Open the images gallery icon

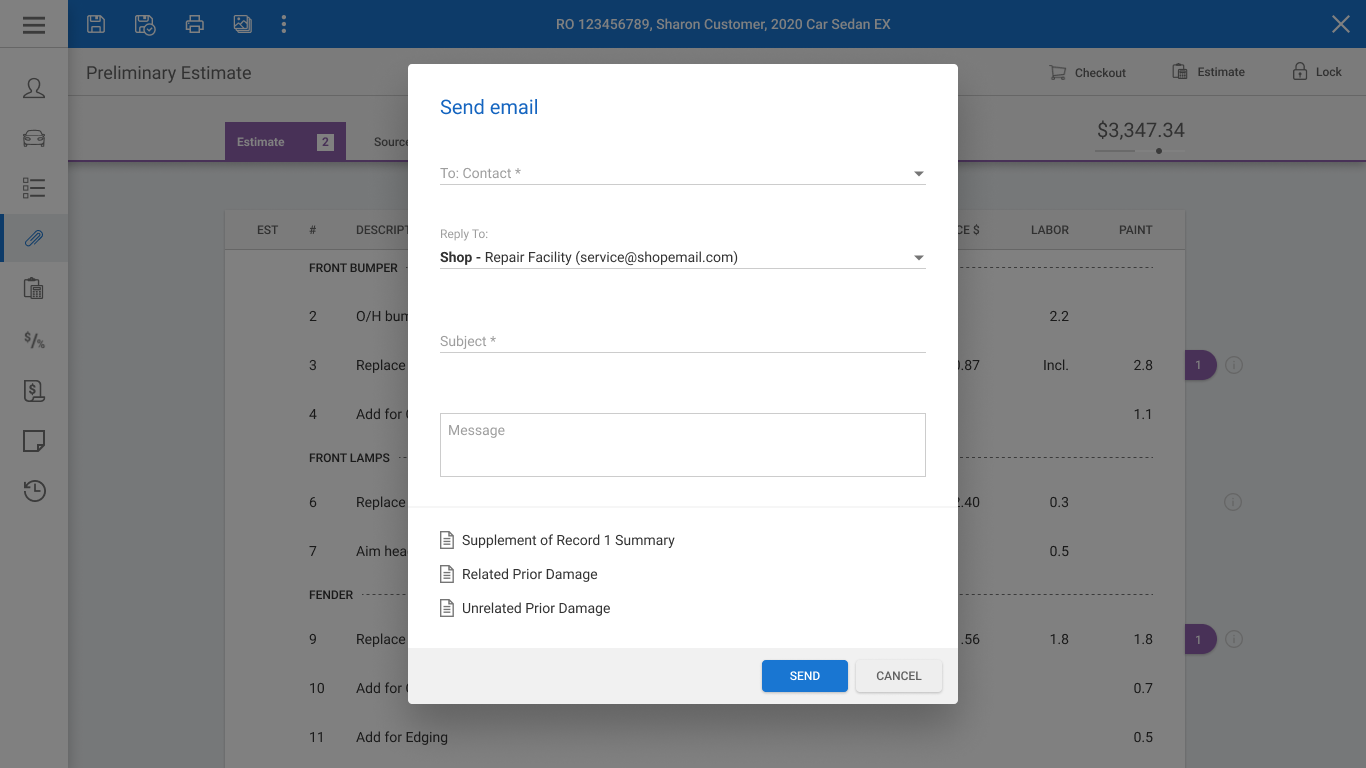[242, 24]
